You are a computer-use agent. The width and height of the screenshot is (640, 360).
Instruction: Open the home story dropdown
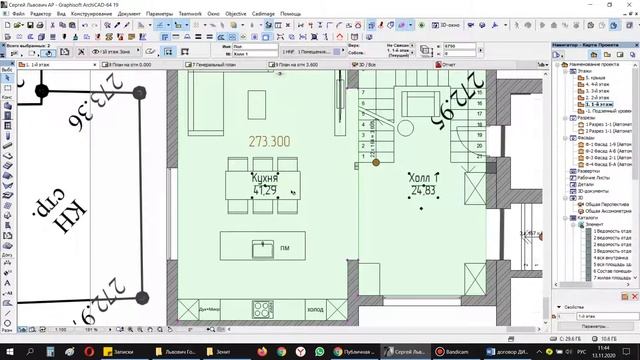(412, 53)
